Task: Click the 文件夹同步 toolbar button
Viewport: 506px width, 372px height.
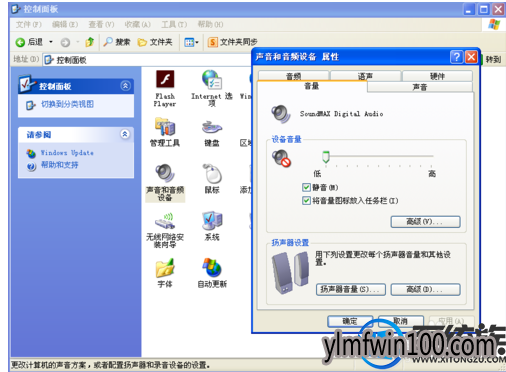Action: point(233,42)
